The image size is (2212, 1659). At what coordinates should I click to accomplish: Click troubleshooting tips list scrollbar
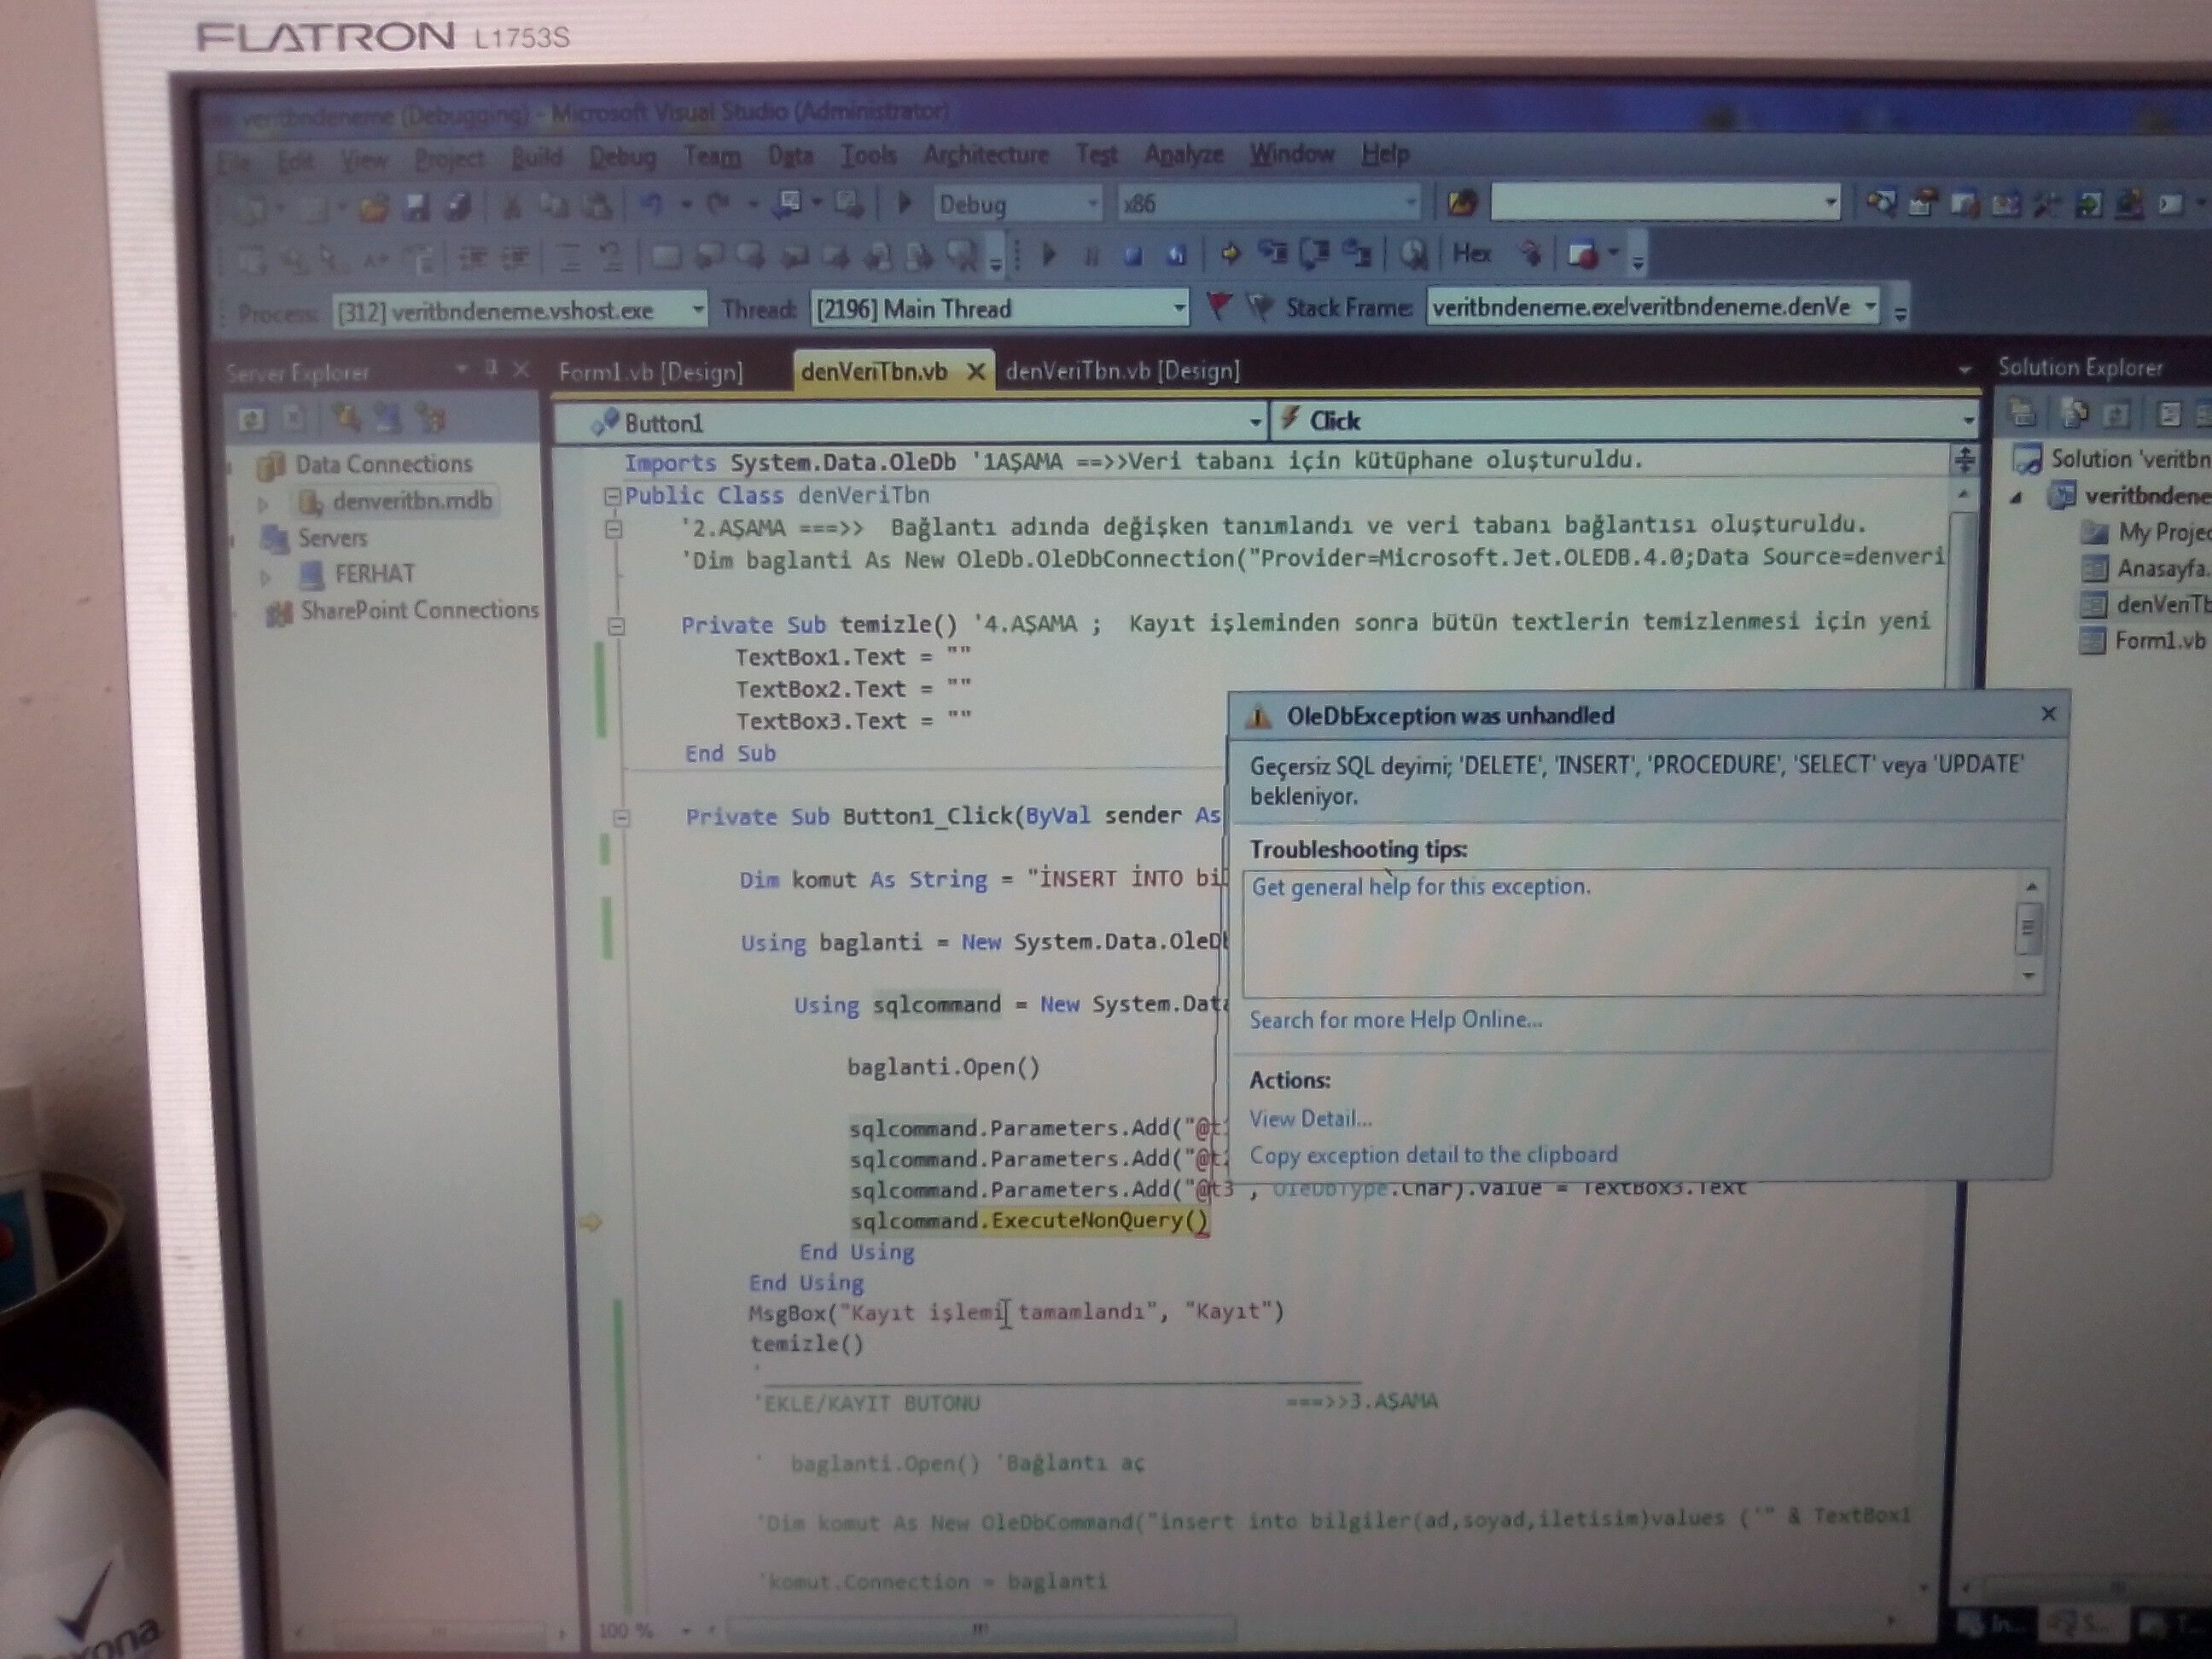pyautogui.click(x=2028, y=931)
